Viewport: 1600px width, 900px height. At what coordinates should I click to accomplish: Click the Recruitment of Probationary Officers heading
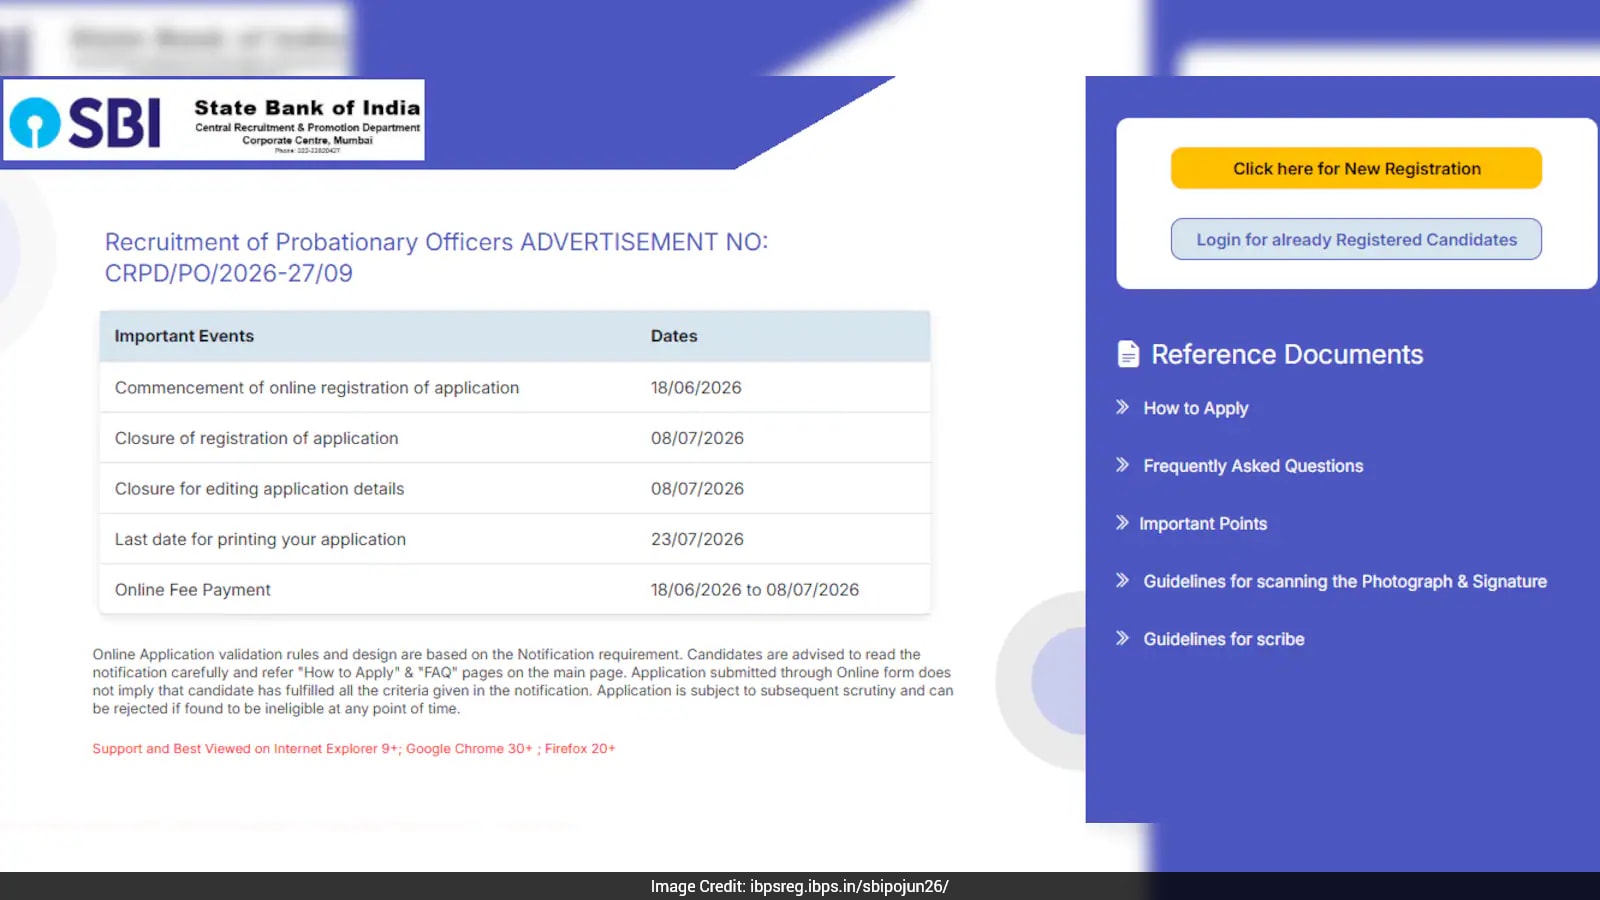point(436,257)
